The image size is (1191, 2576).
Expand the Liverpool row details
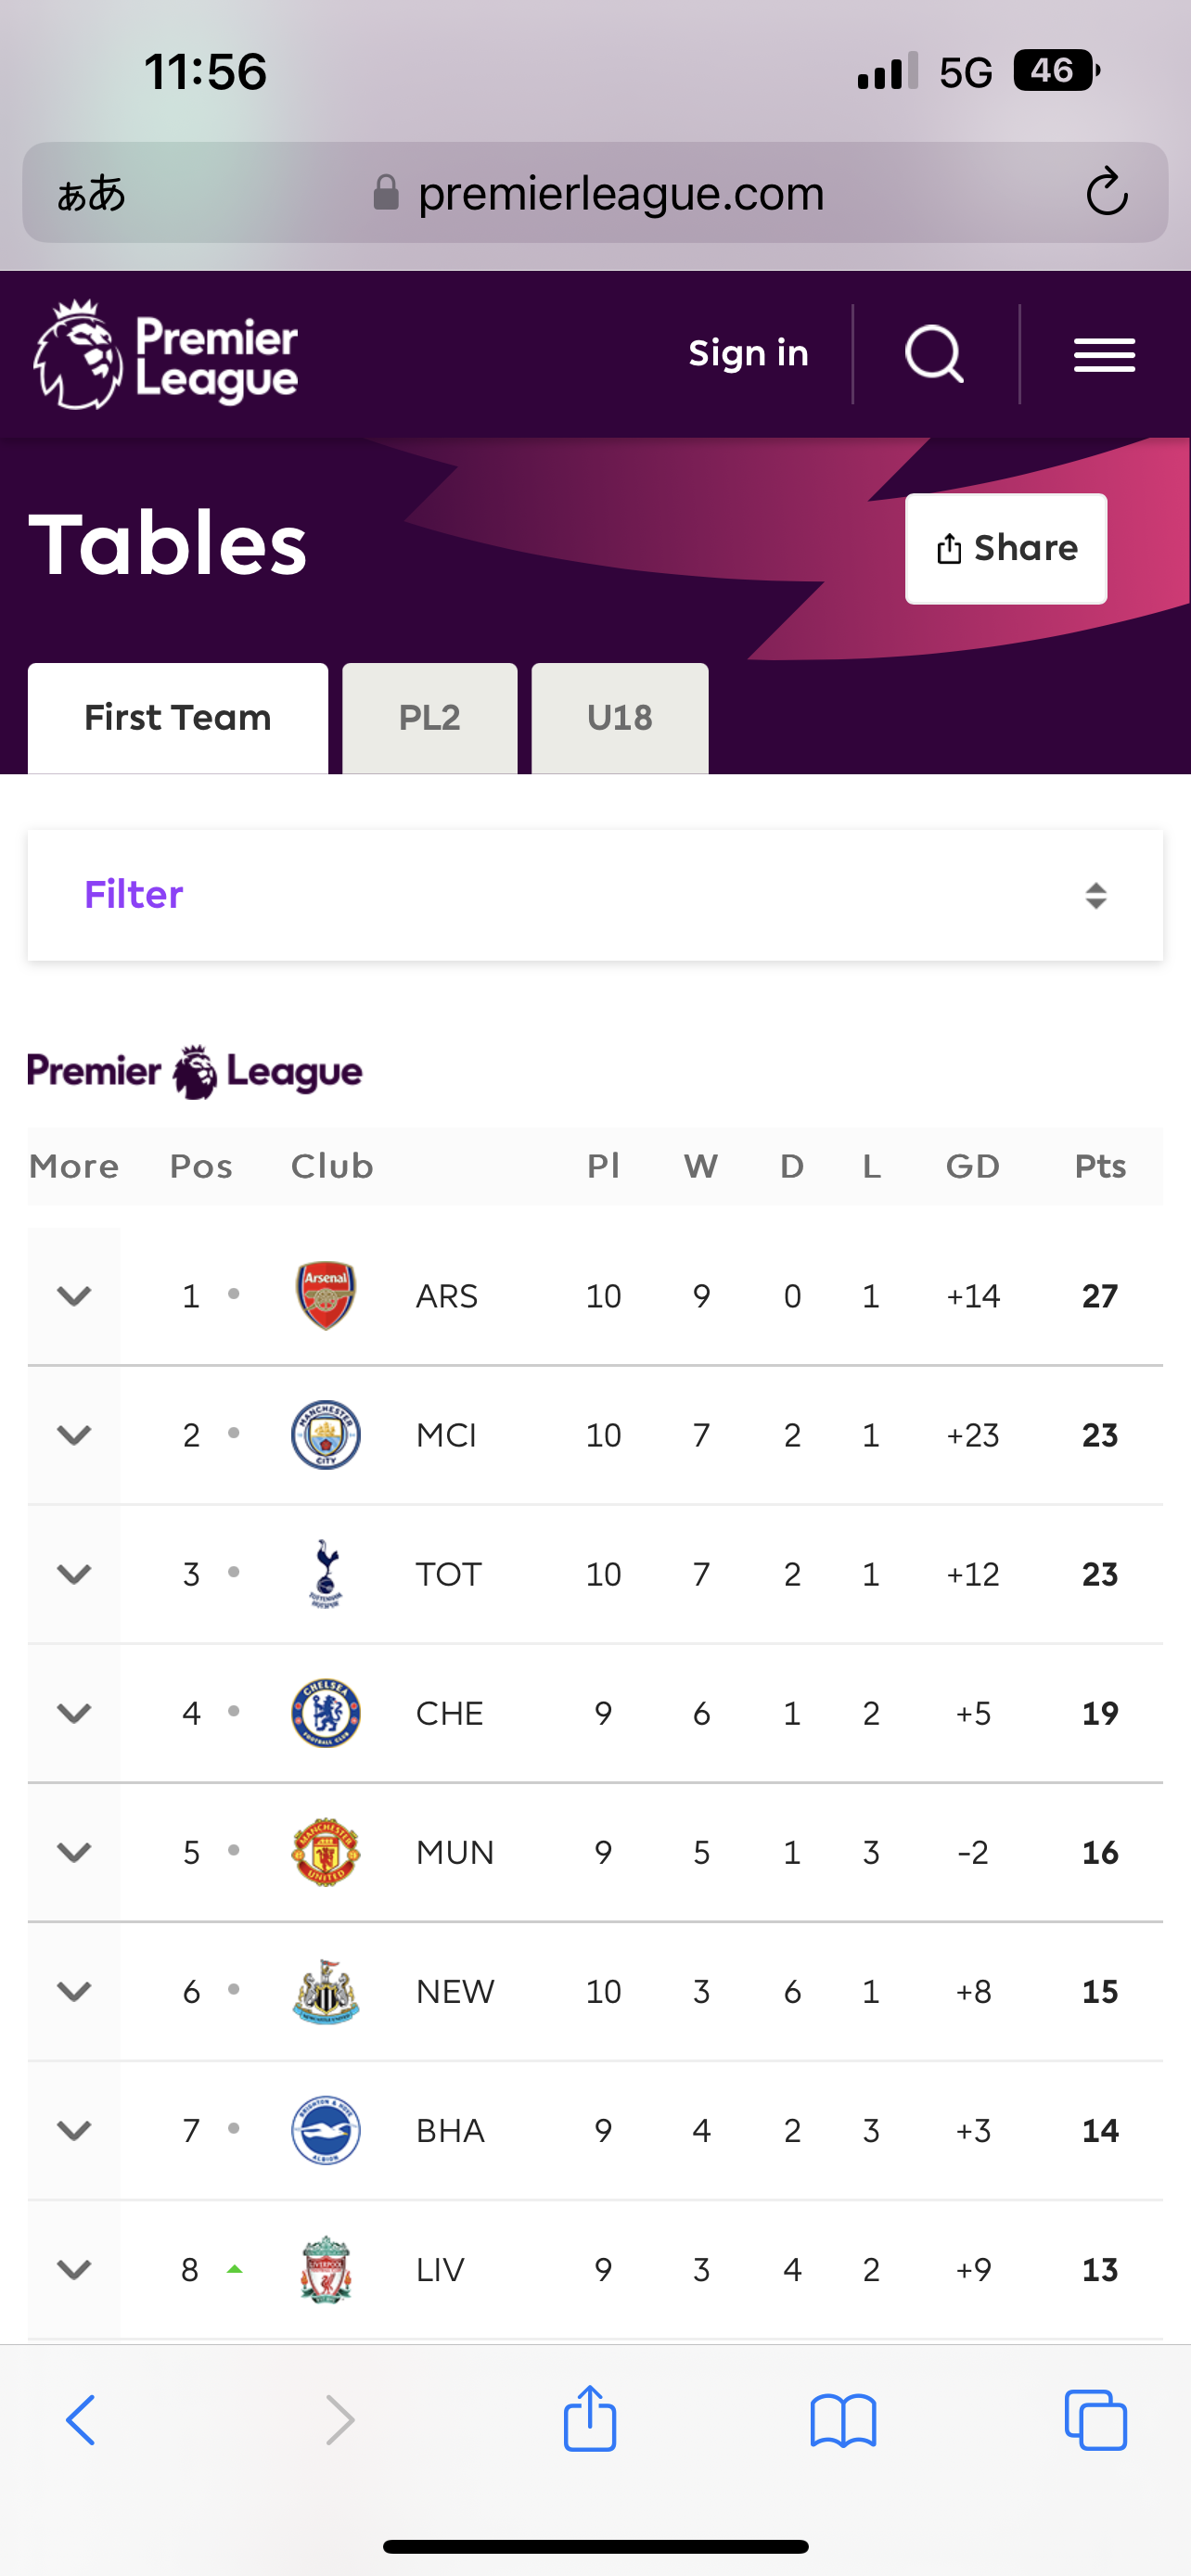coord(74,2270)
